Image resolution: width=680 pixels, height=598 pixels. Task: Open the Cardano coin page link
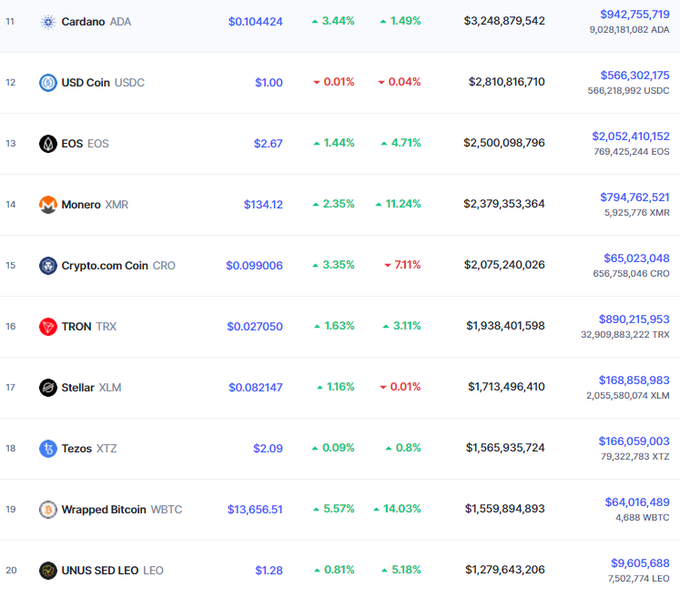click(83, 22)
